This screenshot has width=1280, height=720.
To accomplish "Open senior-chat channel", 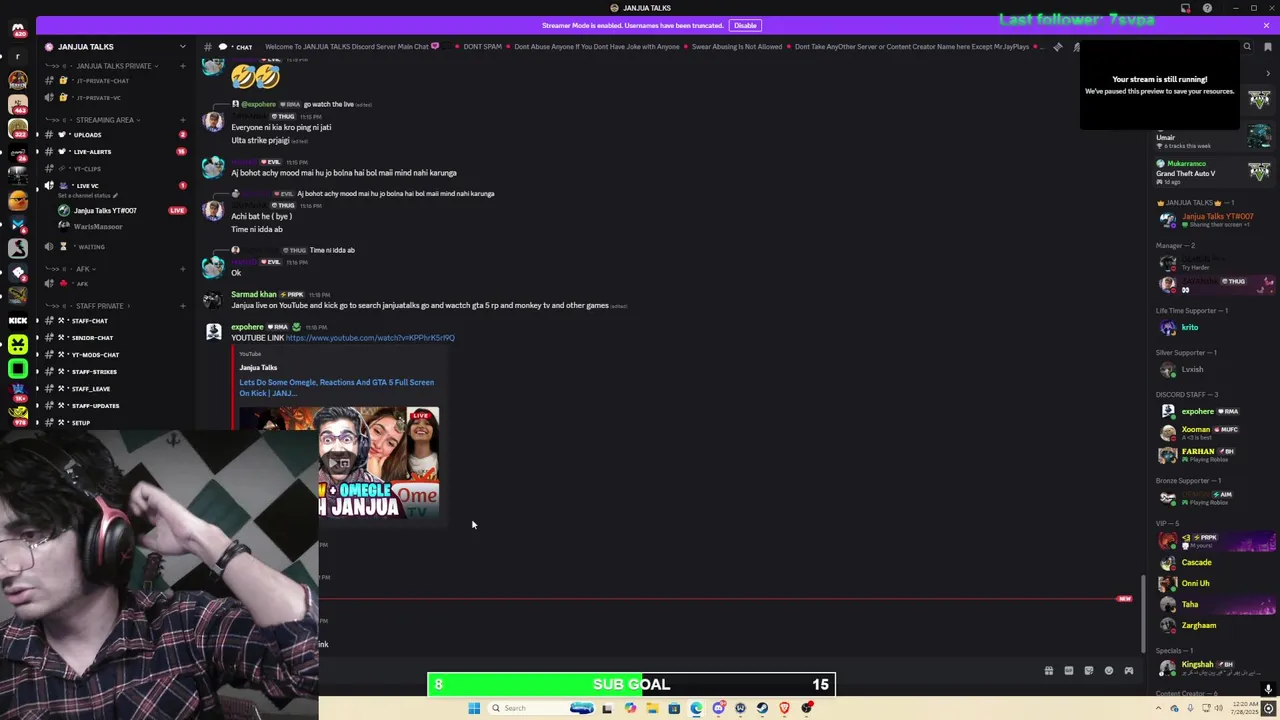I will pos(113,338).
